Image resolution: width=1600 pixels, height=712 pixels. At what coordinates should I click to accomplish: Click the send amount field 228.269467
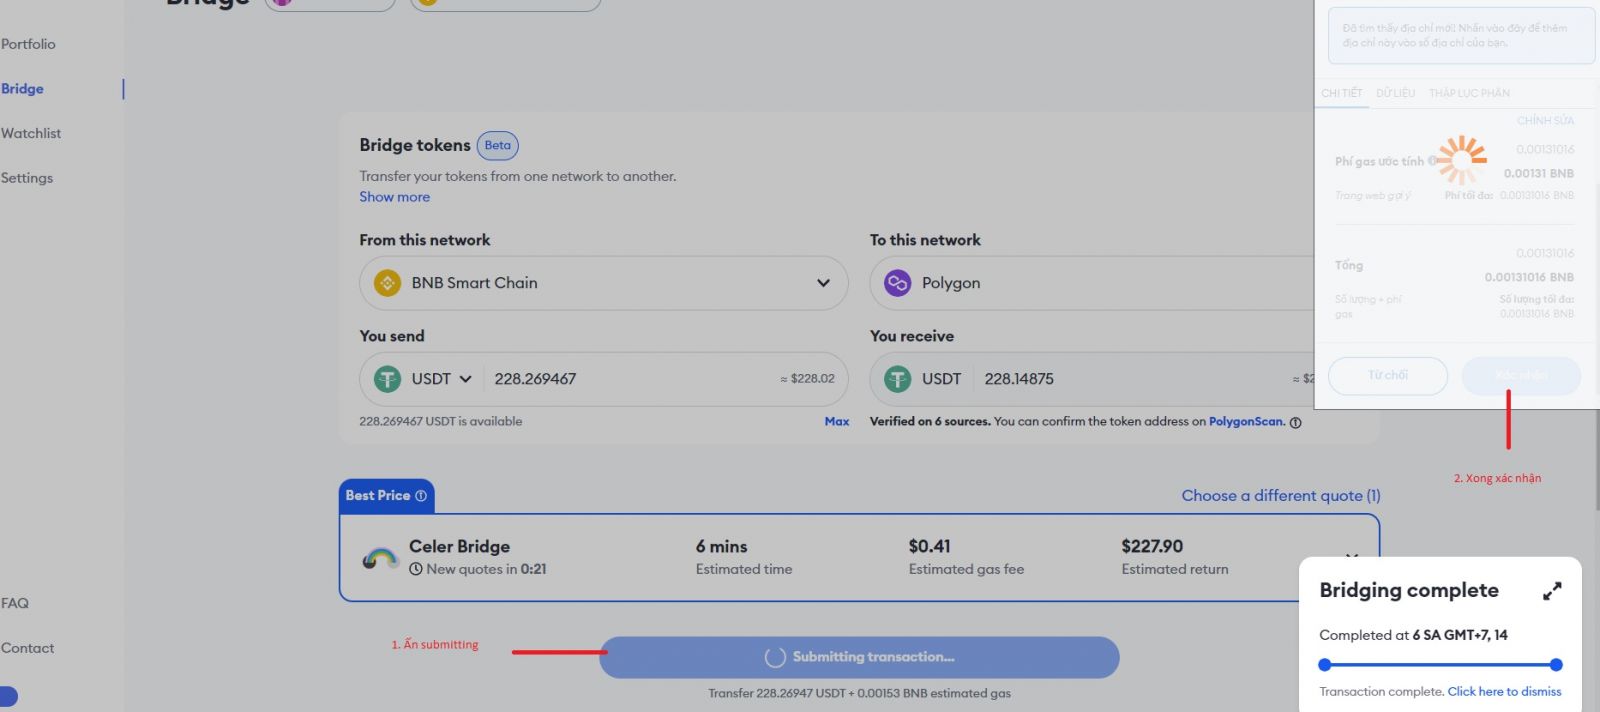pos(535,379)
